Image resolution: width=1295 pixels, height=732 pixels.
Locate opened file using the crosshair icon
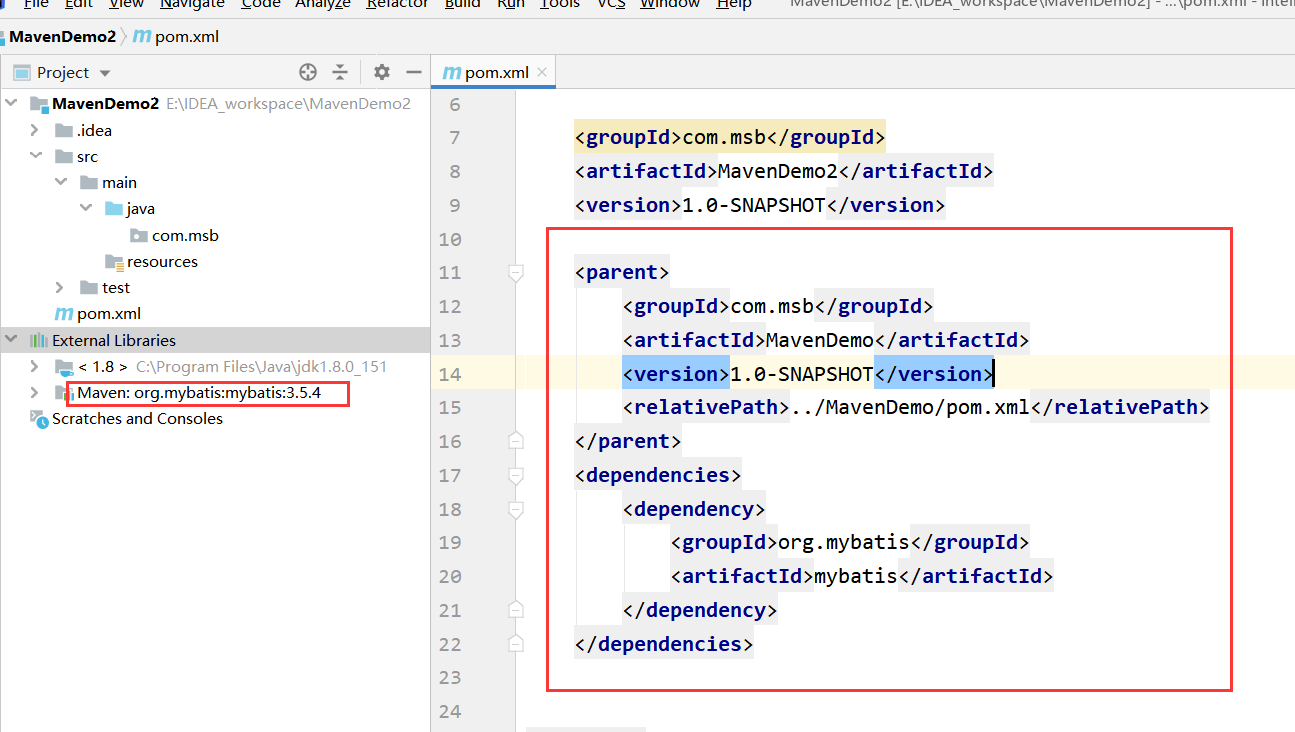pyautogui.click(x=308, y=71)
